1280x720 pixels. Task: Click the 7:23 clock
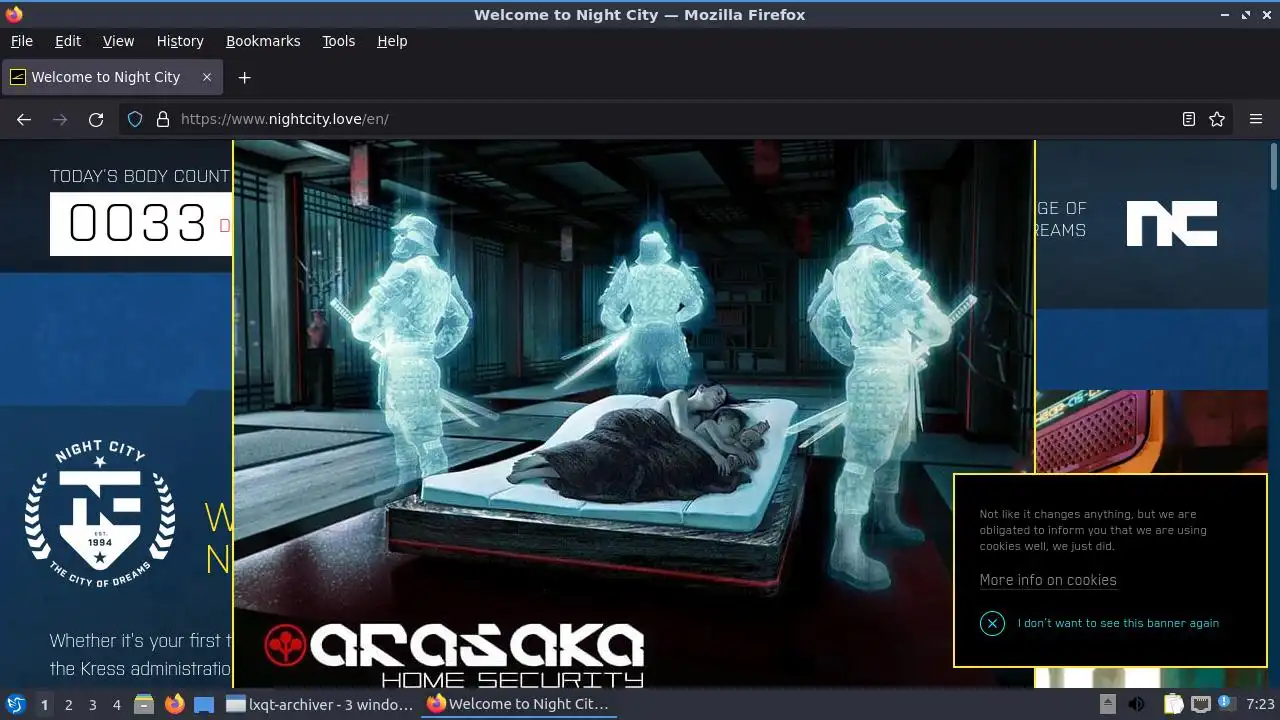pos(1260,704)
